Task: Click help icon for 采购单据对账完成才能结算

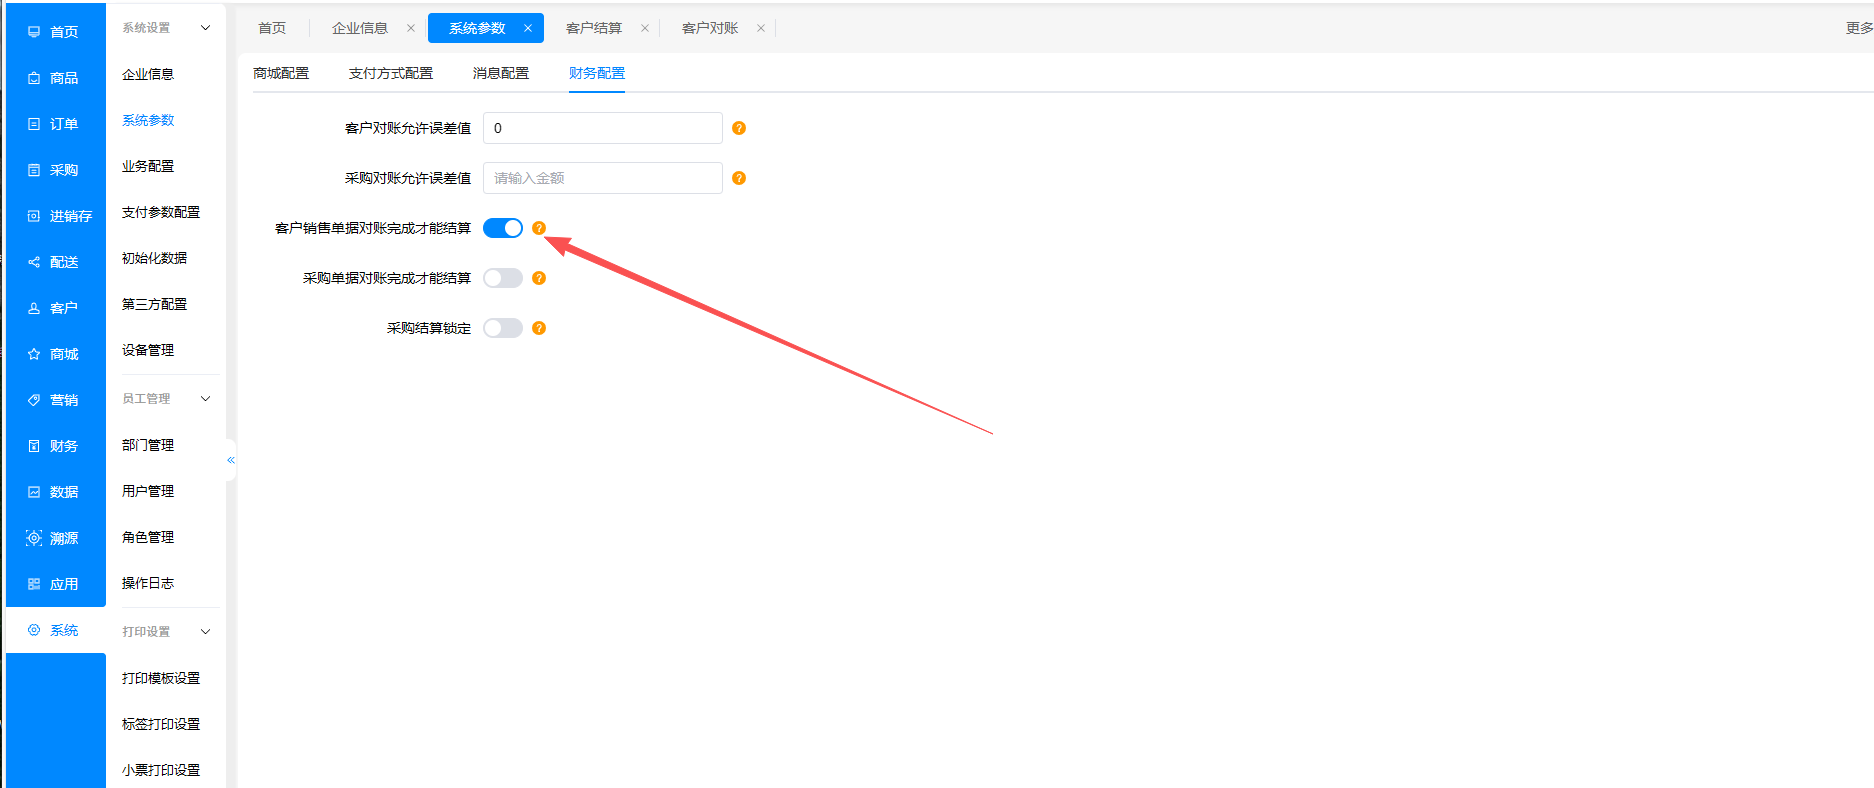Action: pyautogui.click(x=539, y=278)
